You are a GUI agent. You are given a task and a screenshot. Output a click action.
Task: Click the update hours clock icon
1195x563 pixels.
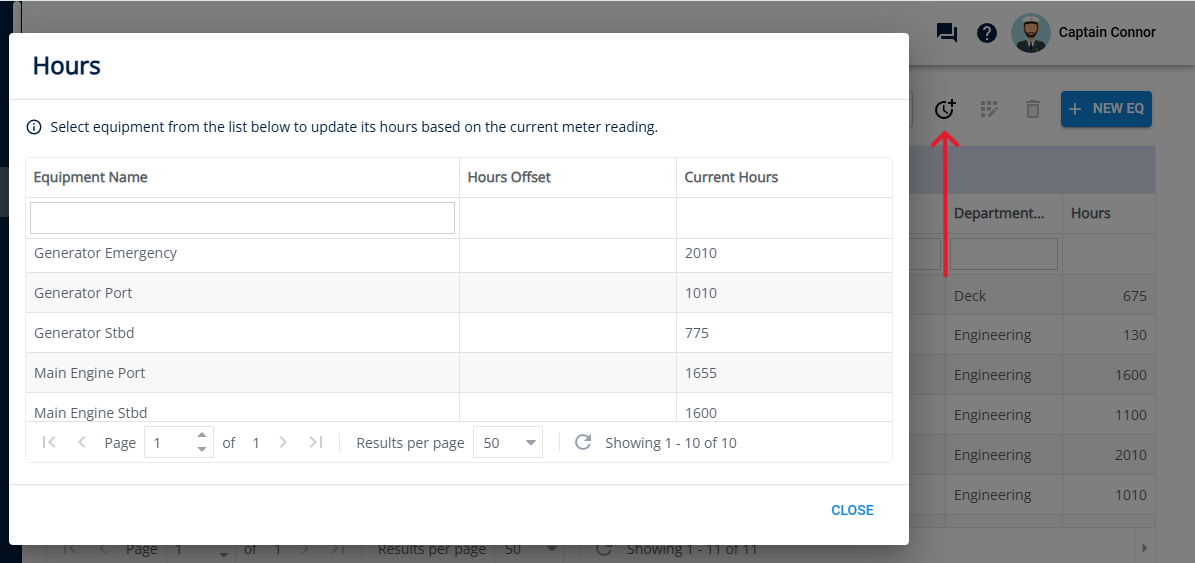pyautogui.click(x=945, y=109)
